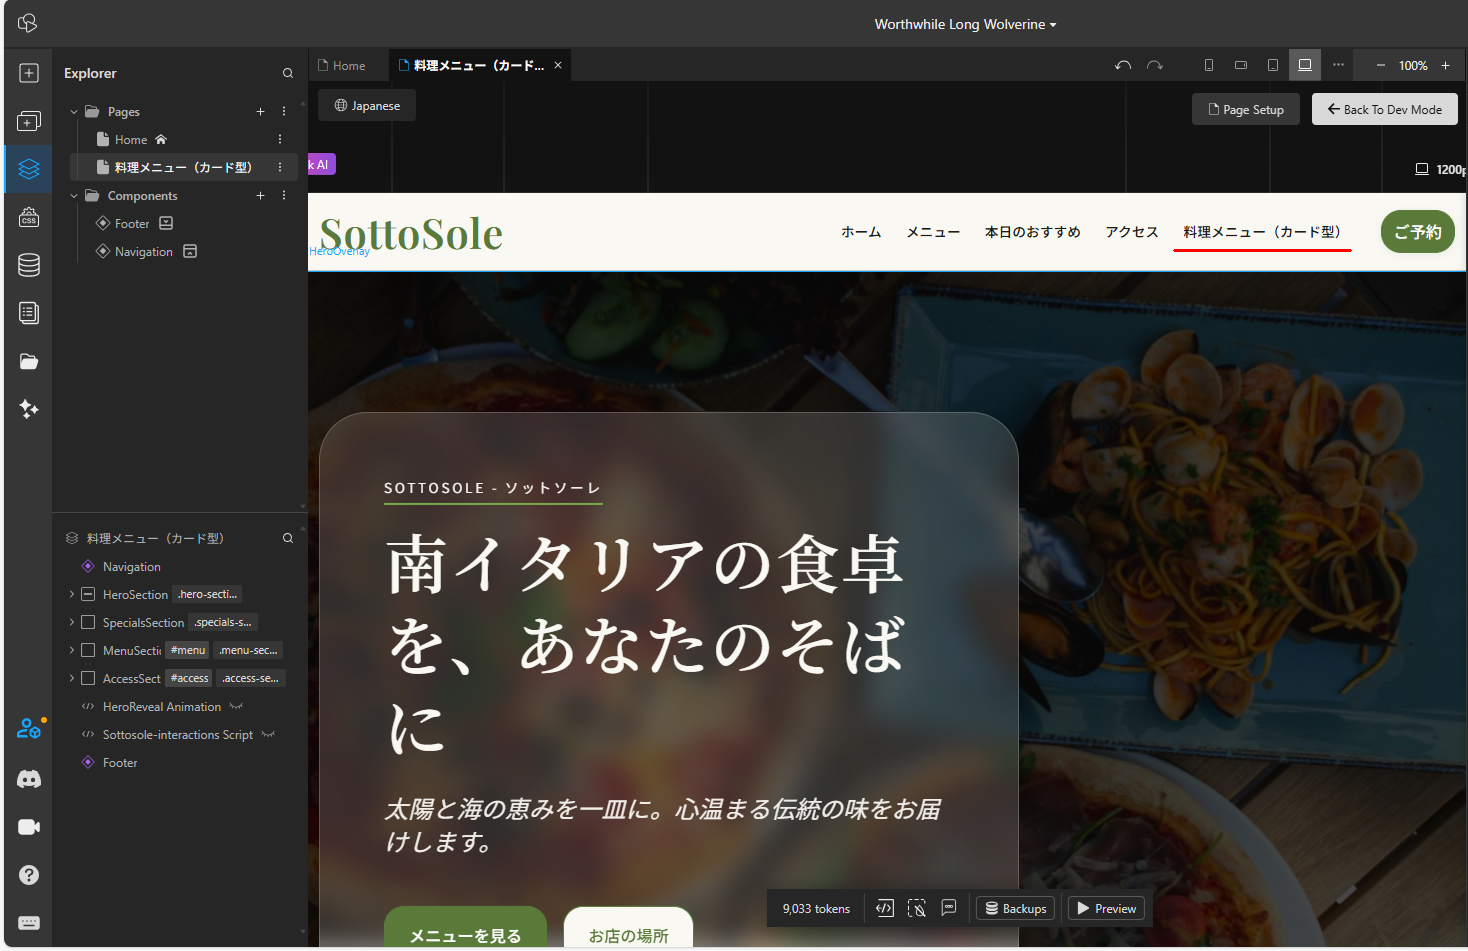Click the undo arrow icon
Screen dimensions: 1468x951
click(1122, 64)
